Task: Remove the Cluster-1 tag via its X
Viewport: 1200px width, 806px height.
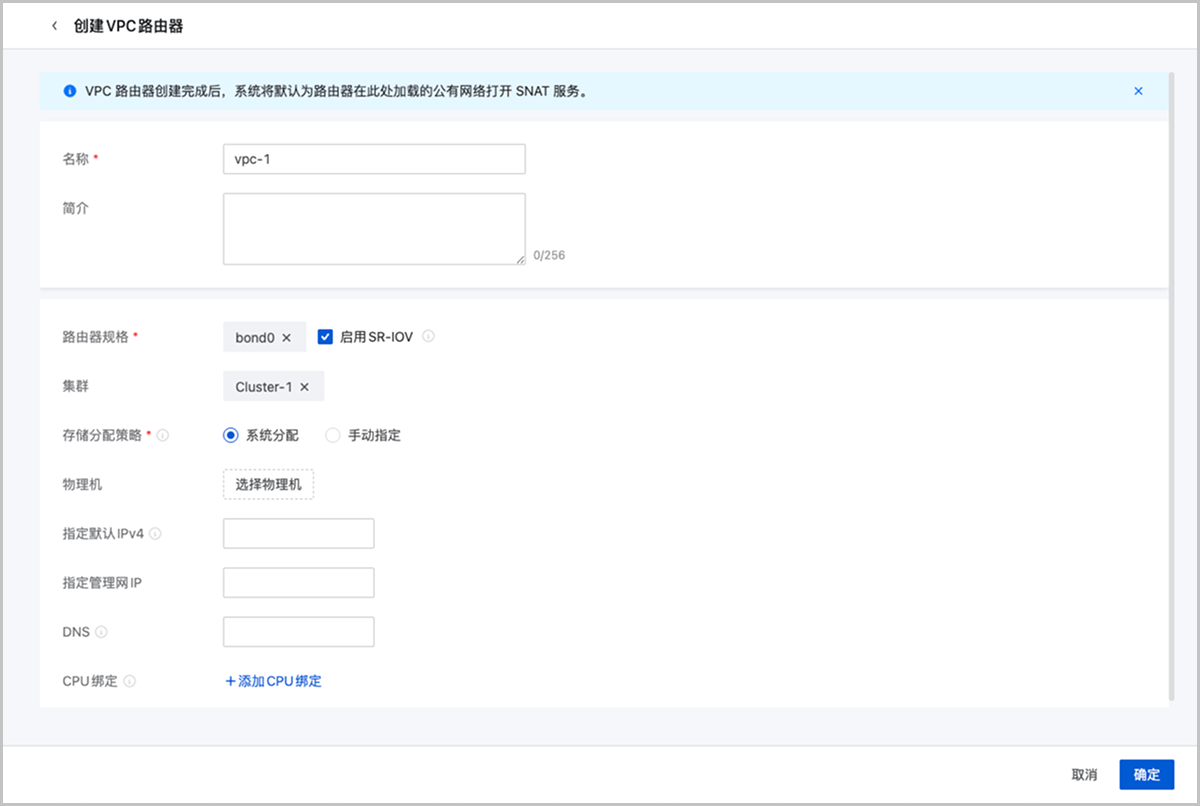Action: [x=305, y=387]
